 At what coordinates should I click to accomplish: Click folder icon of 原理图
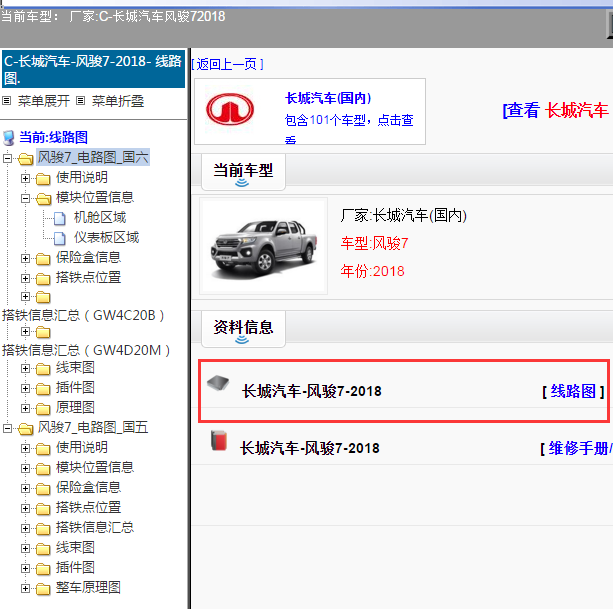[x=43, y=408]
